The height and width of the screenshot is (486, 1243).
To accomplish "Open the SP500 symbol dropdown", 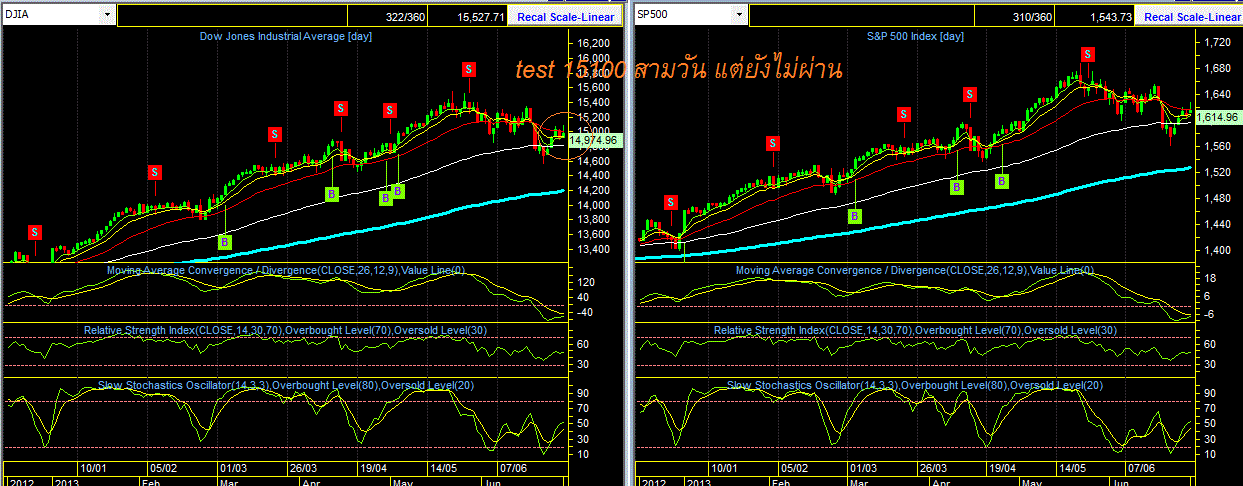I will pyautogui.click(x=739, y=16).
